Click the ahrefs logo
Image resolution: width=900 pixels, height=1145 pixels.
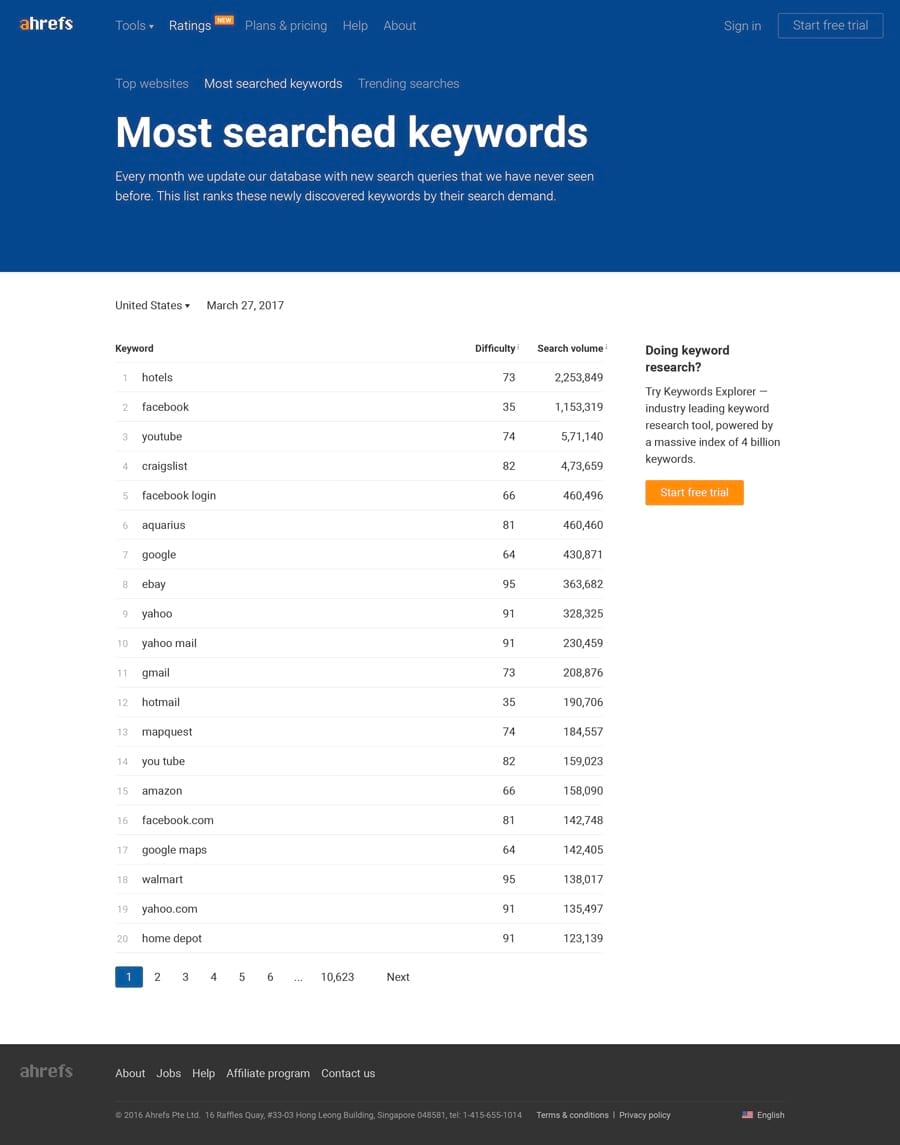click(x=46, y=24)
